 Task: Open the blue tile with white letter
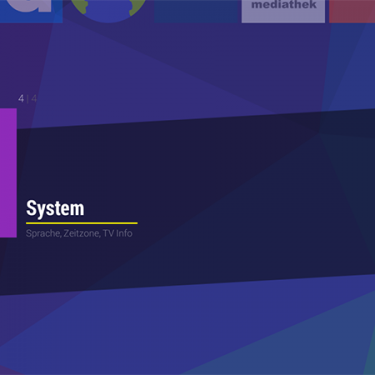(x=31, y=11)
